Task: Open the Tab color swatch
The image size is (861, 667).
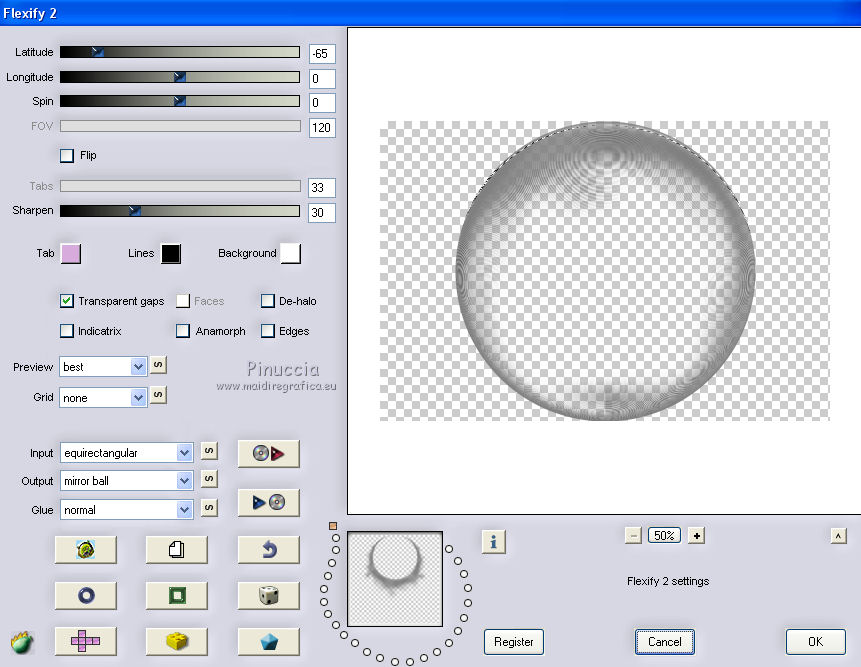Action: [x=71, y=254]
